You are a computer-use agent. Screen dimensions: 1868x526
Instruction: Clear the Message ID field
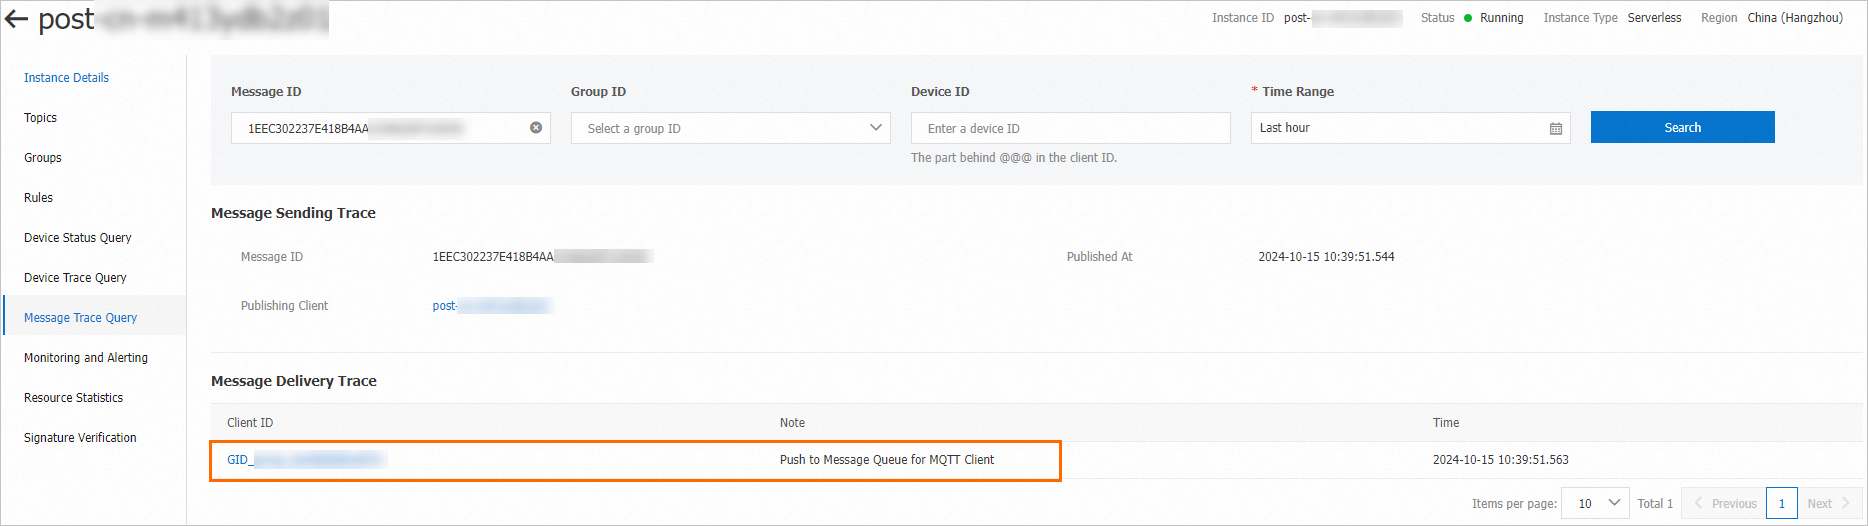click(536, 128)
